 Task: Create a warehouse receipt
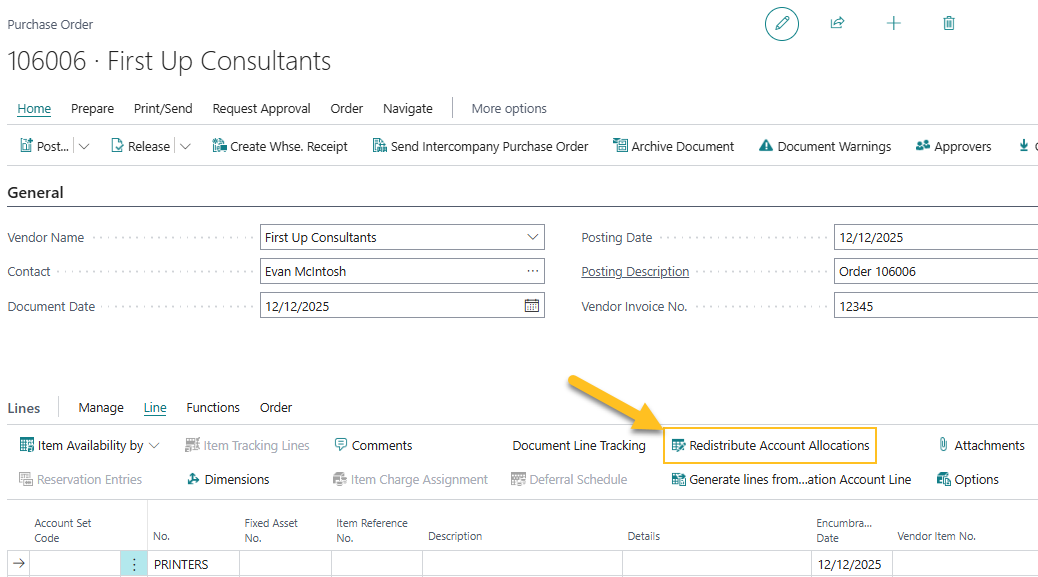pyautogui.click(x=280, y=145)
